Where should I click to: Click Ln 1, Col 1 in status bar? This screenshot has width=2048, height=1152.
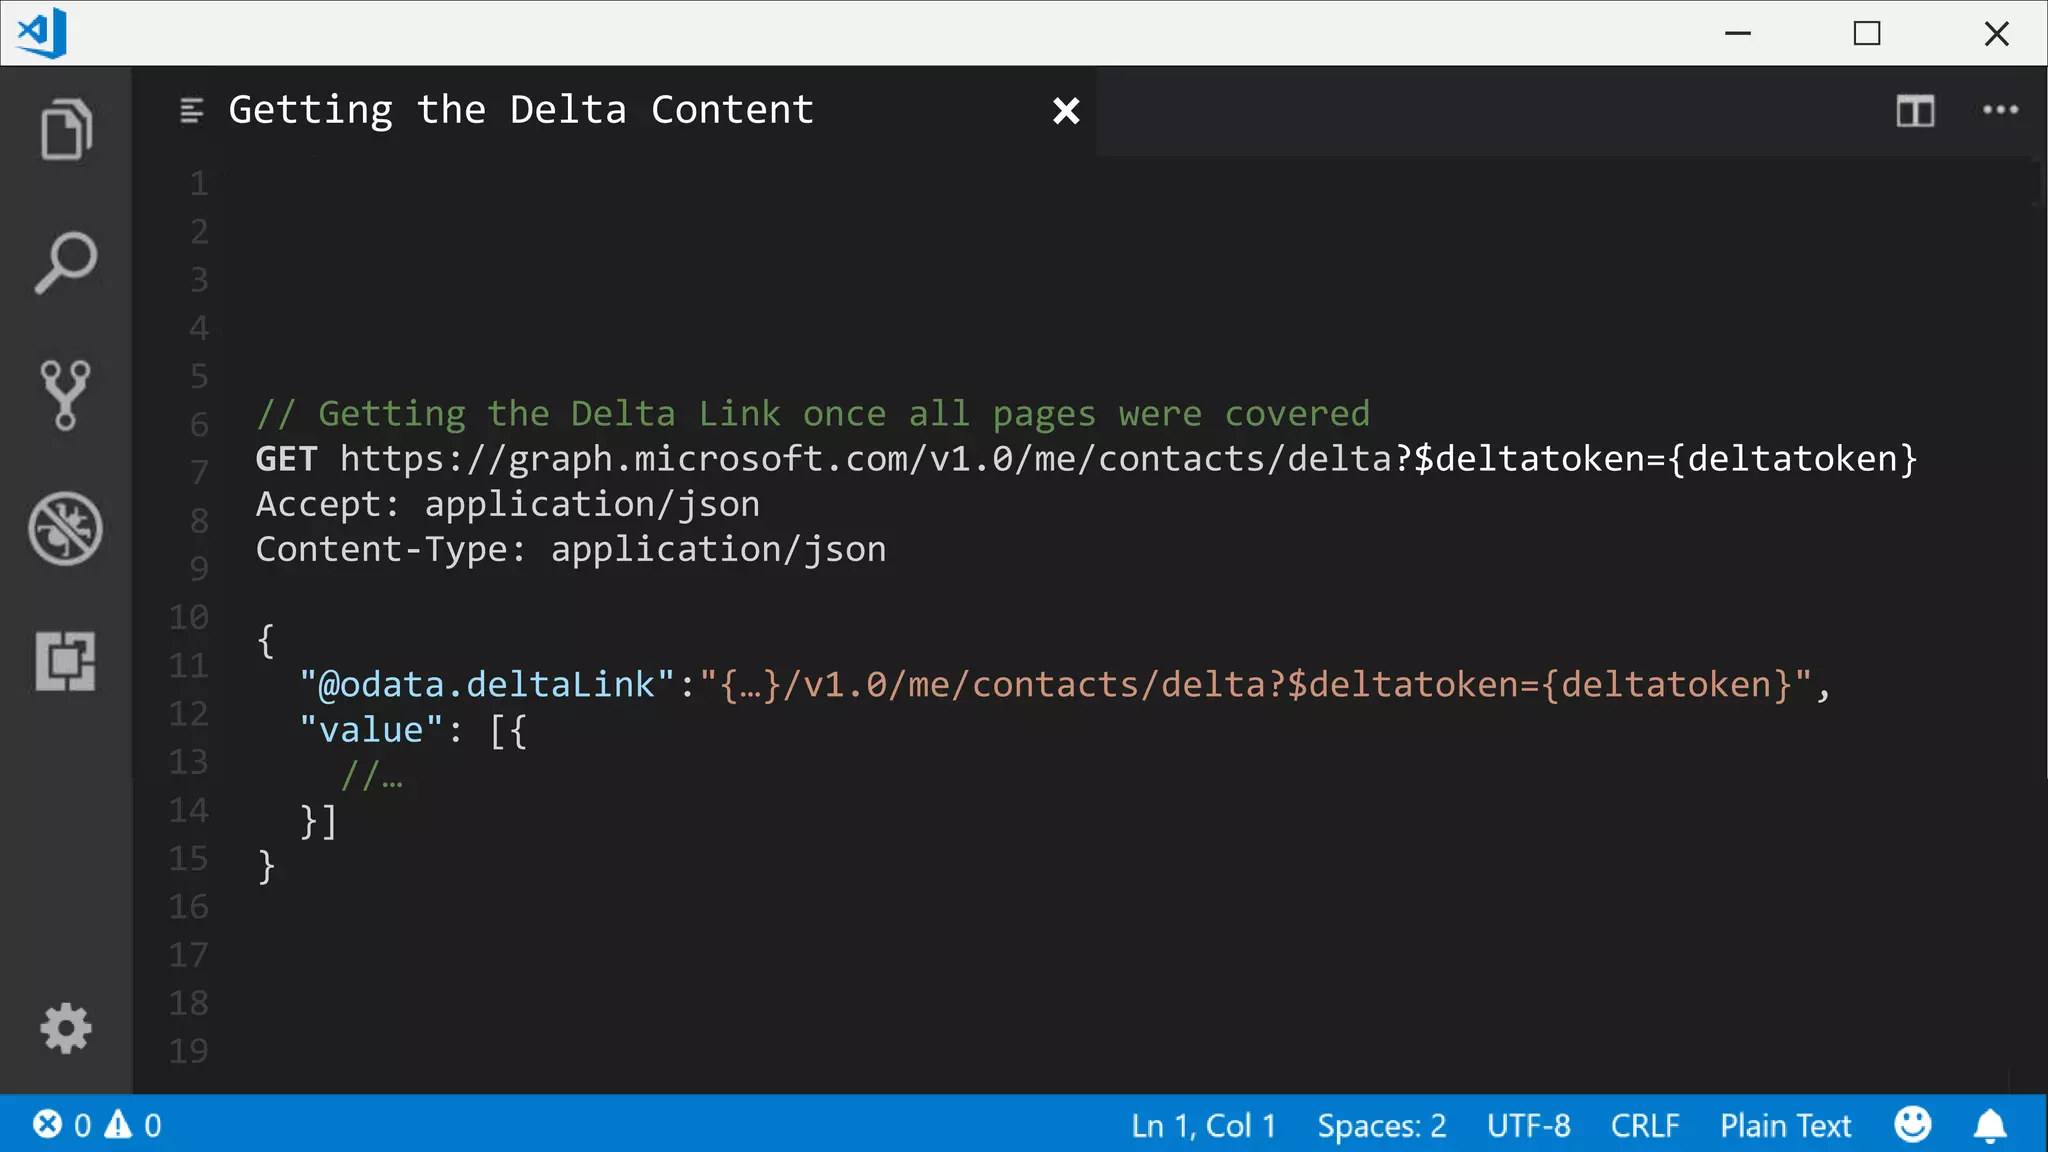pyautogui.click(x=1204, y=1125)
